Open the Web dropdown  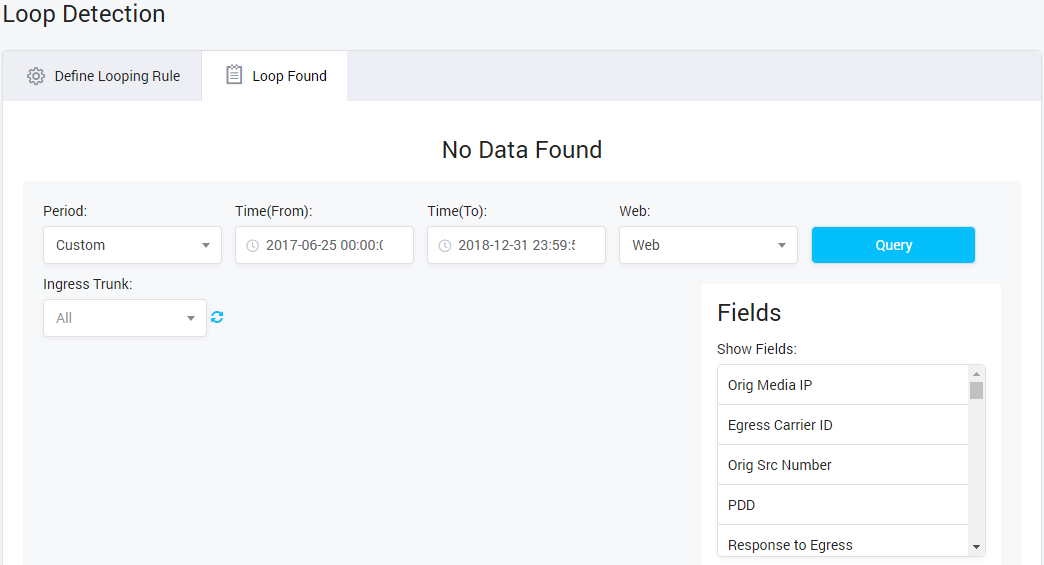[x=708, y=245]
